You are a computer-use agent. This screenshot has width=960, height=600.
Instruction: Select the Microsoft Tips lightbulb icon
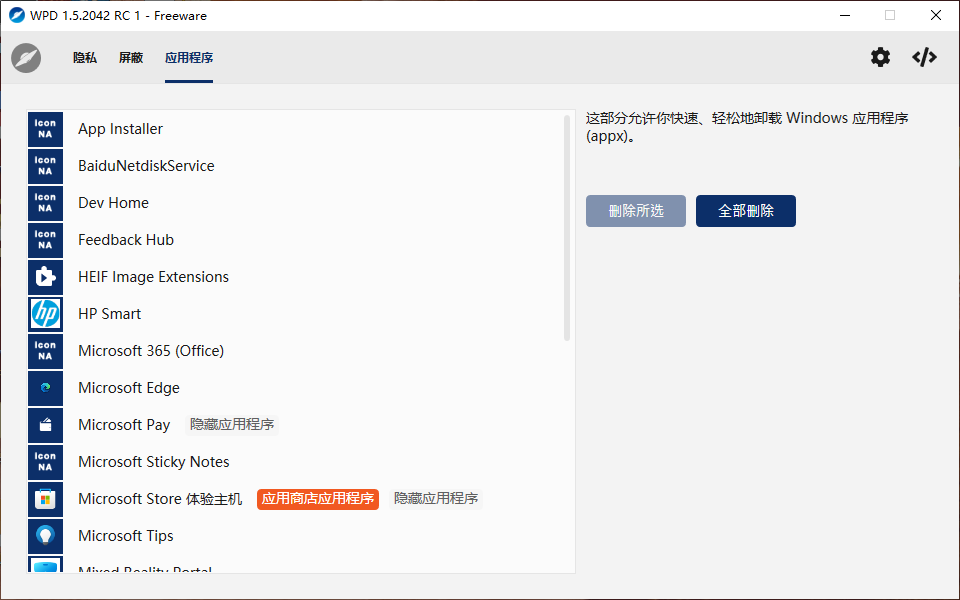[x=45, y=536]
